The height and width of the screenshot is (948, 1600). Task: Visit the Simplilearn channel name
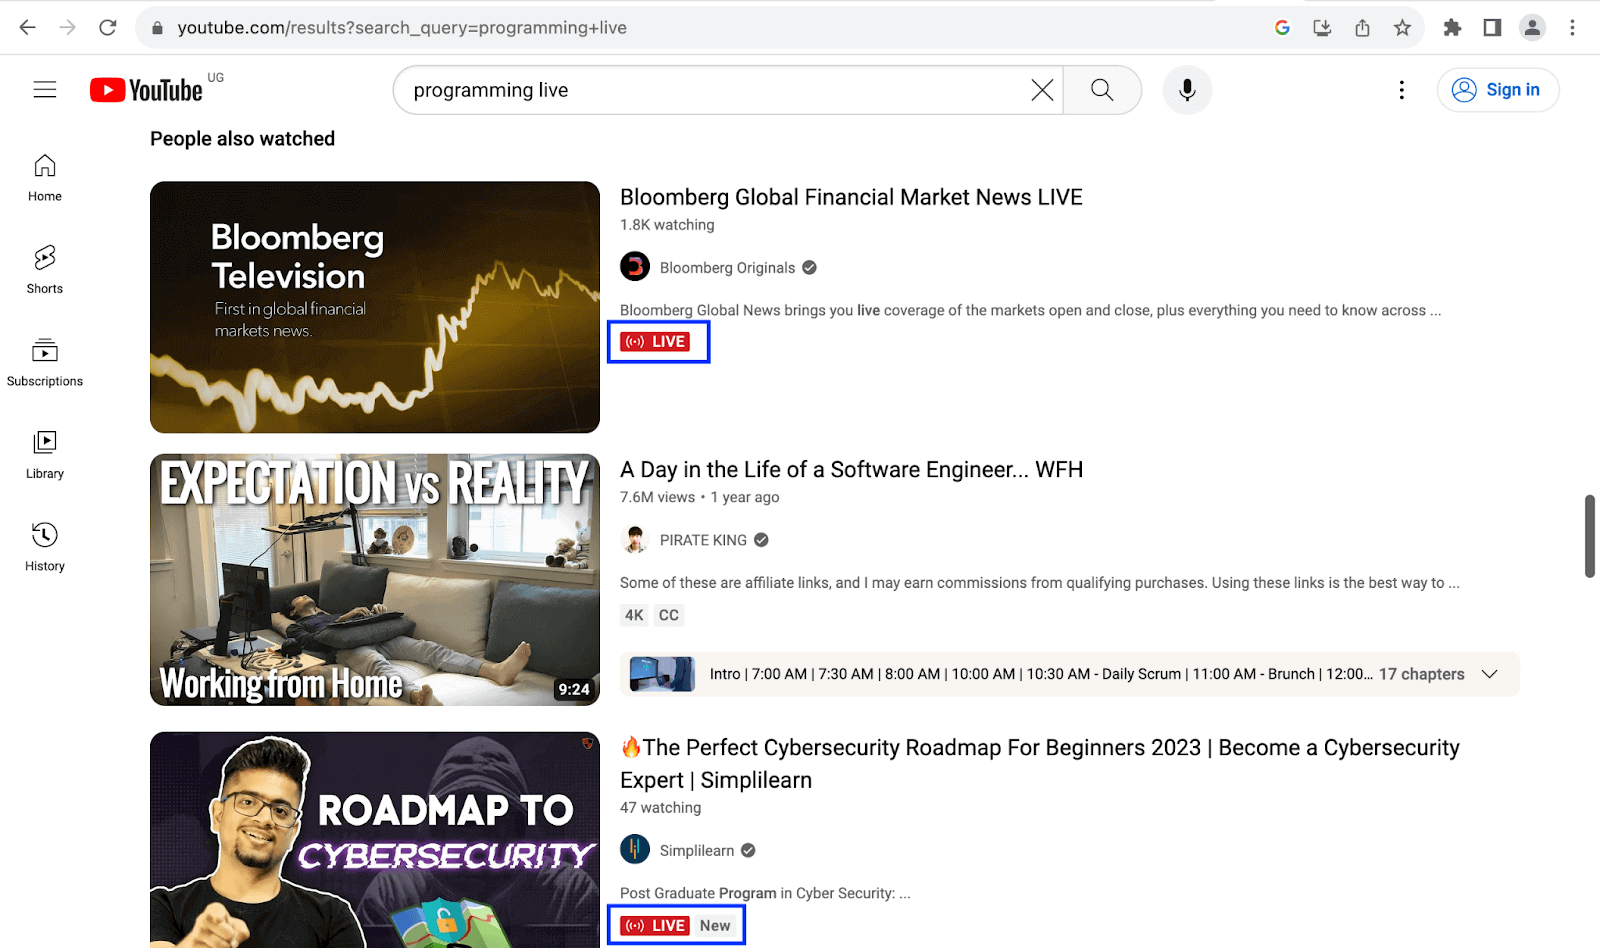697,851
